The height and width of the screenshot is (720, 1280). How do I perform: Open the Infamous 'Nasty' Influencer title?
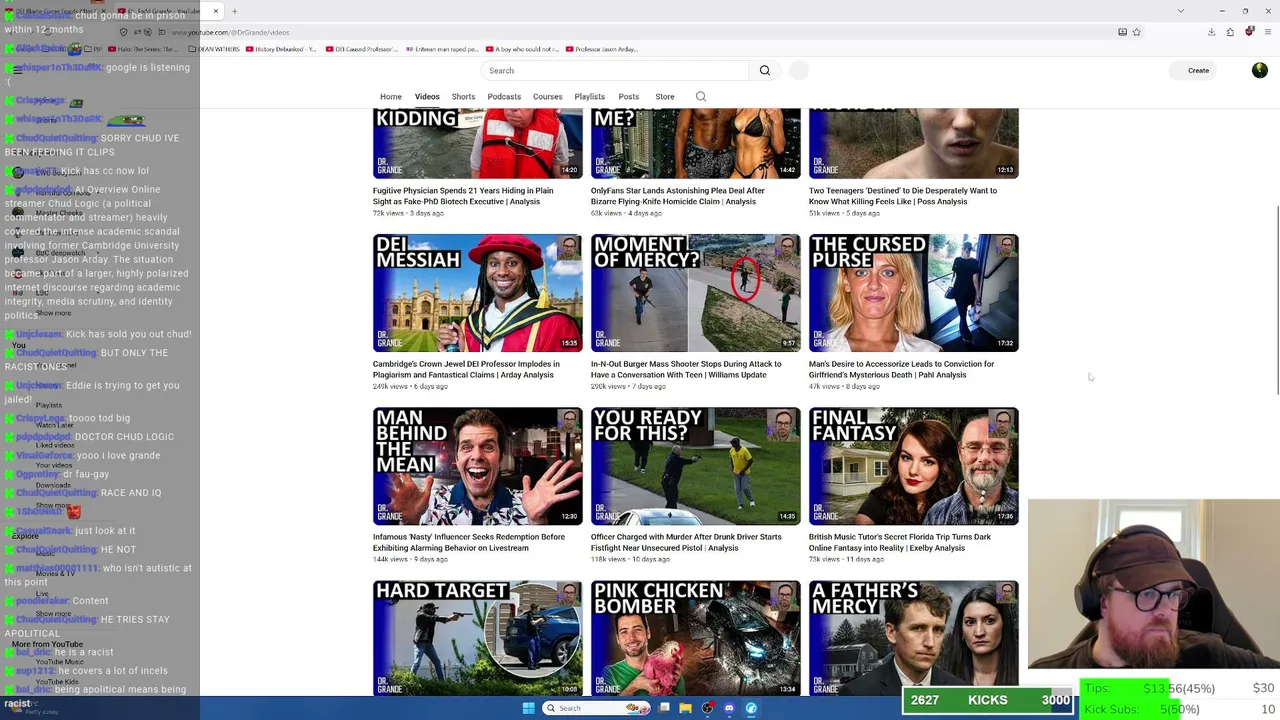[469, 542]
